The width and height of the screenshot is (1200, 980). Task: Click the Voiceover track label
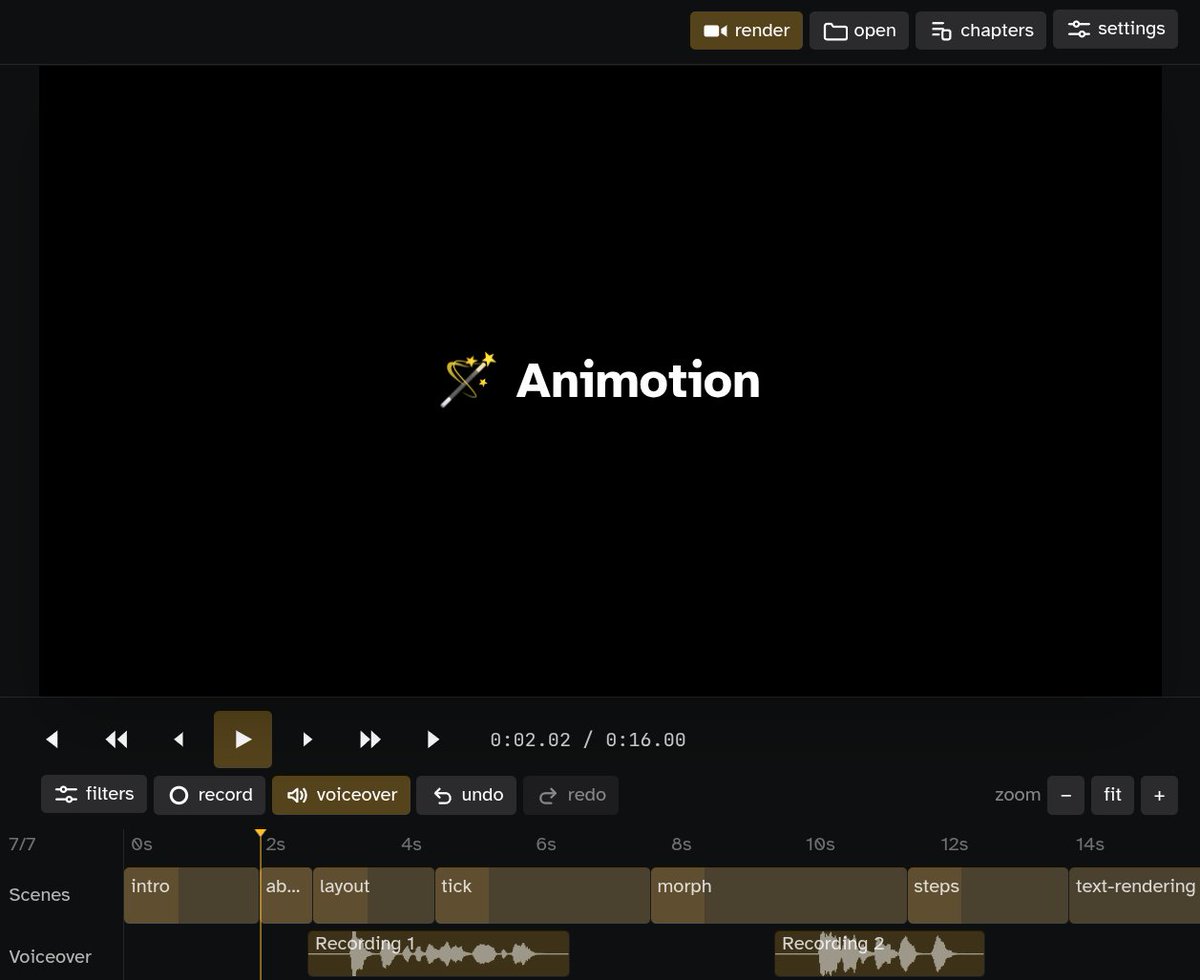50,957
